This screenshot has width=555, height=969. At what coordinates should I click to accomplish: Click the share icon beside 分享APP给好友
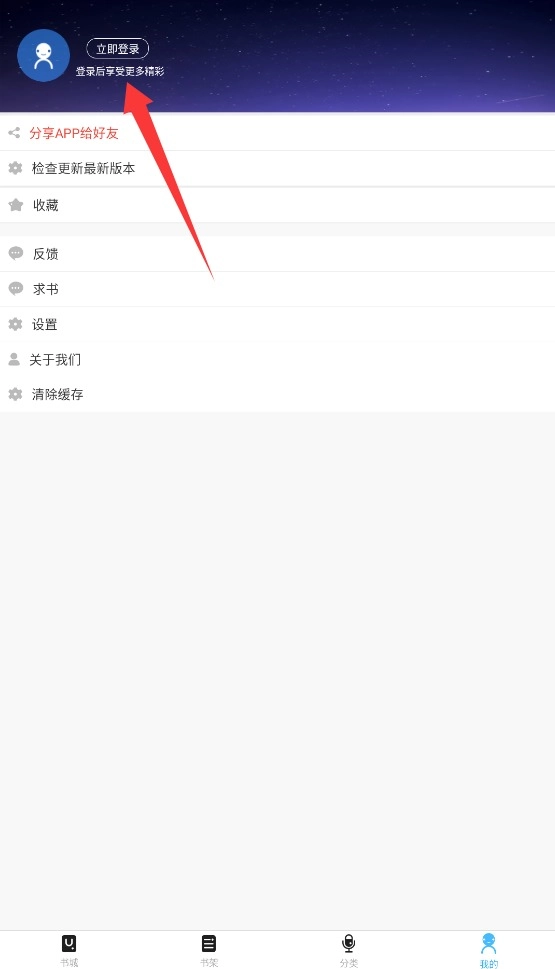coord(14,133)
